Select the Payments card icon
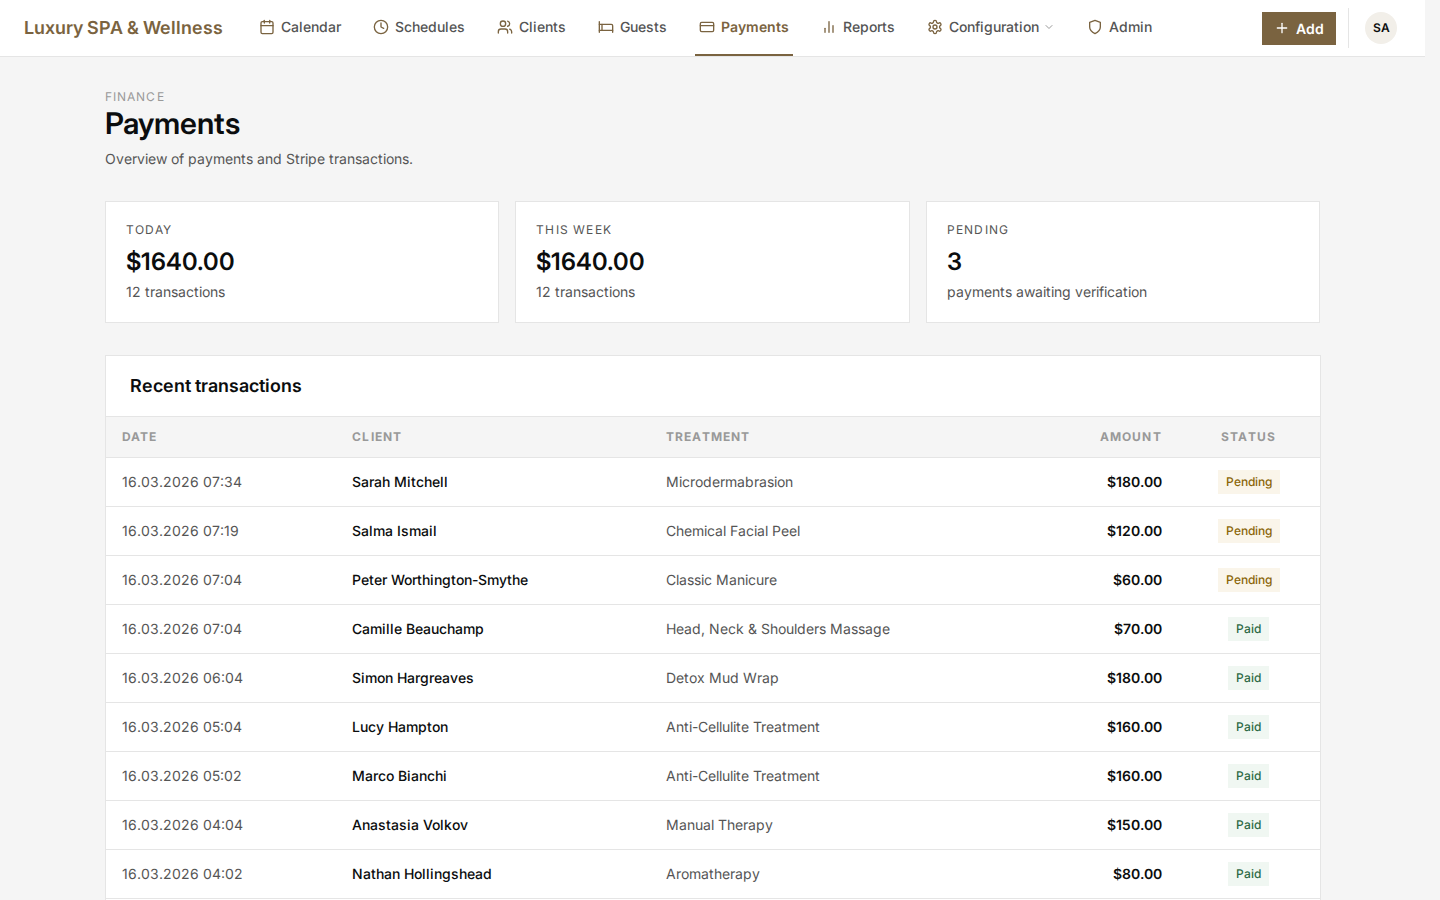This screenshot has height=900, width=1440. tap(706, 27)
